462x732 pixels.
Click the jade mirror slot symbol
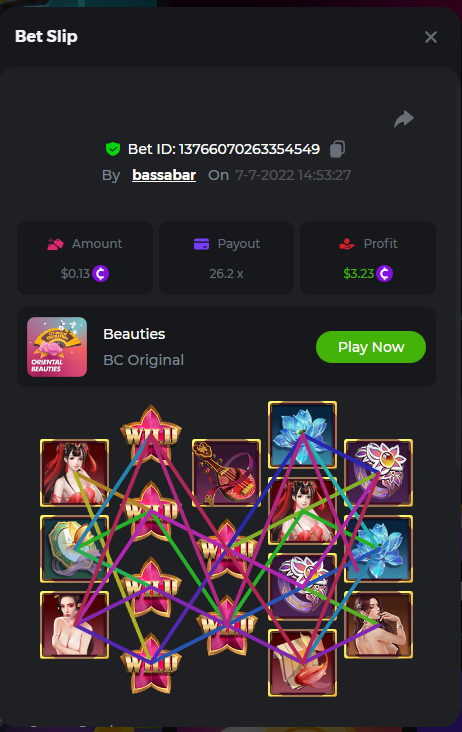[x=75, y=549]
